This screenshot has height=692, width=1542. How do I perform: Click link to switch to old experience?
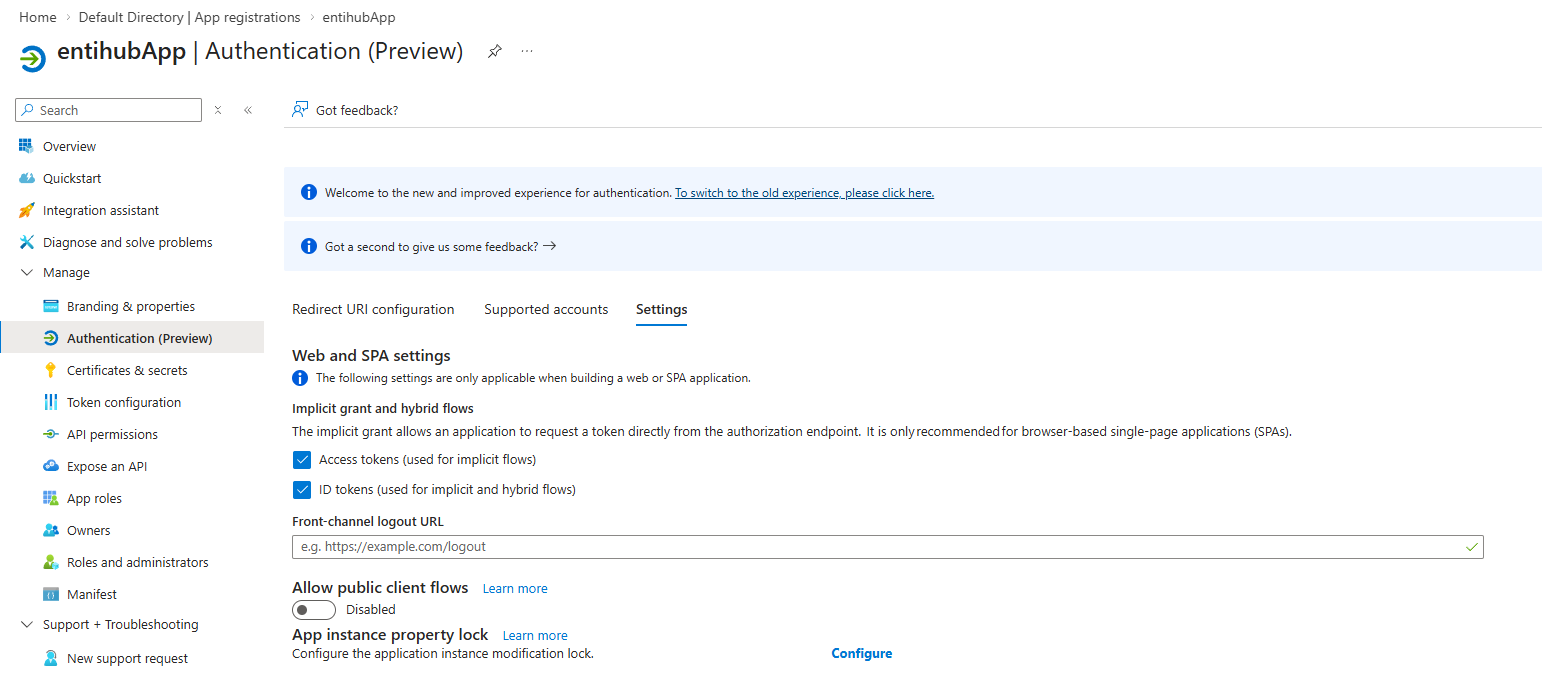tap(804, 193)
